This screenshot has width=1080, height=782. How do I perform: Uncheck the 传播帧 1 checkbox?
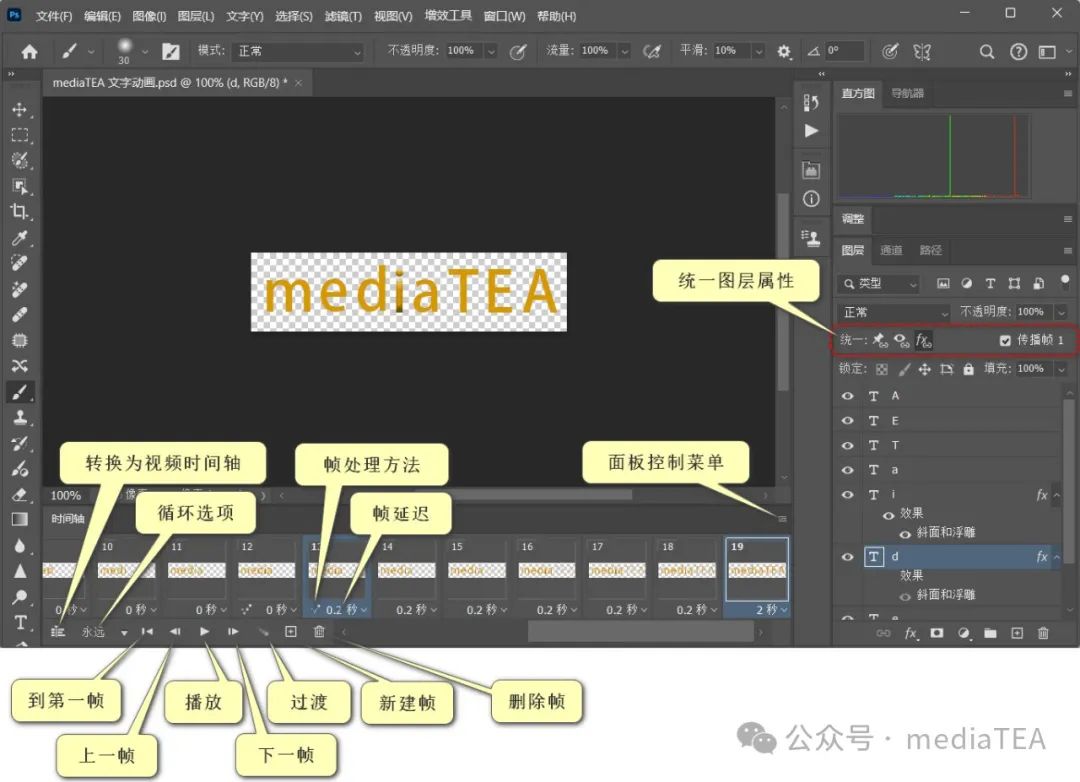coord(1005,340)
